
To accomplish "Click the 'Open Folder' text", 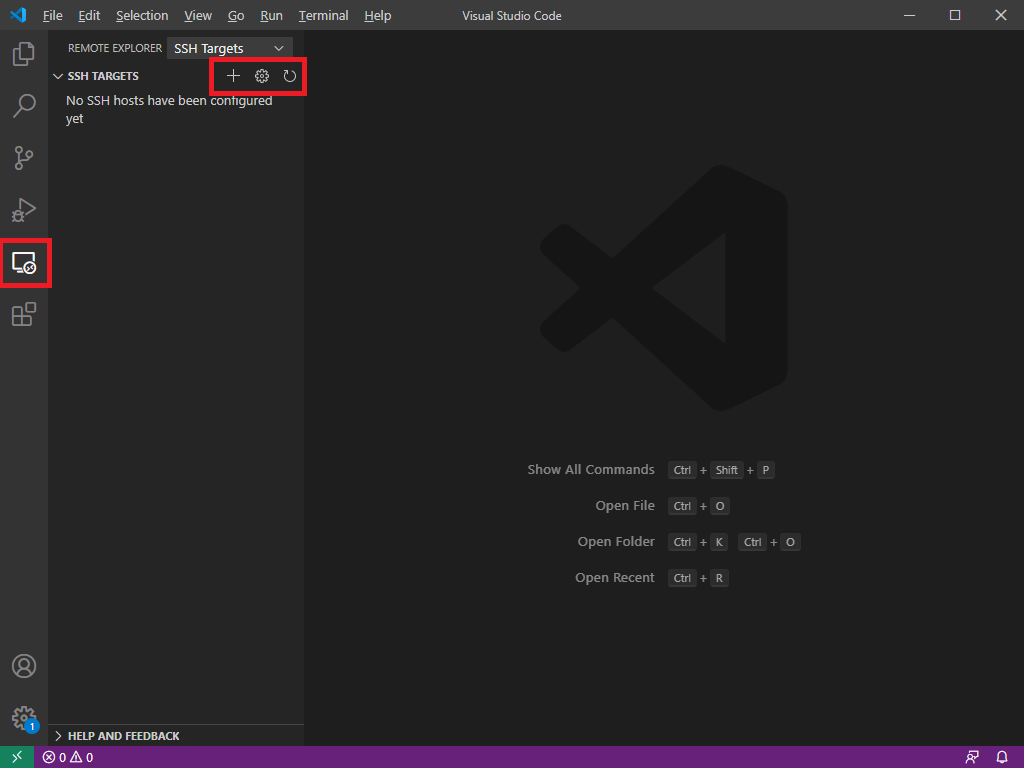I will point(615,541).
